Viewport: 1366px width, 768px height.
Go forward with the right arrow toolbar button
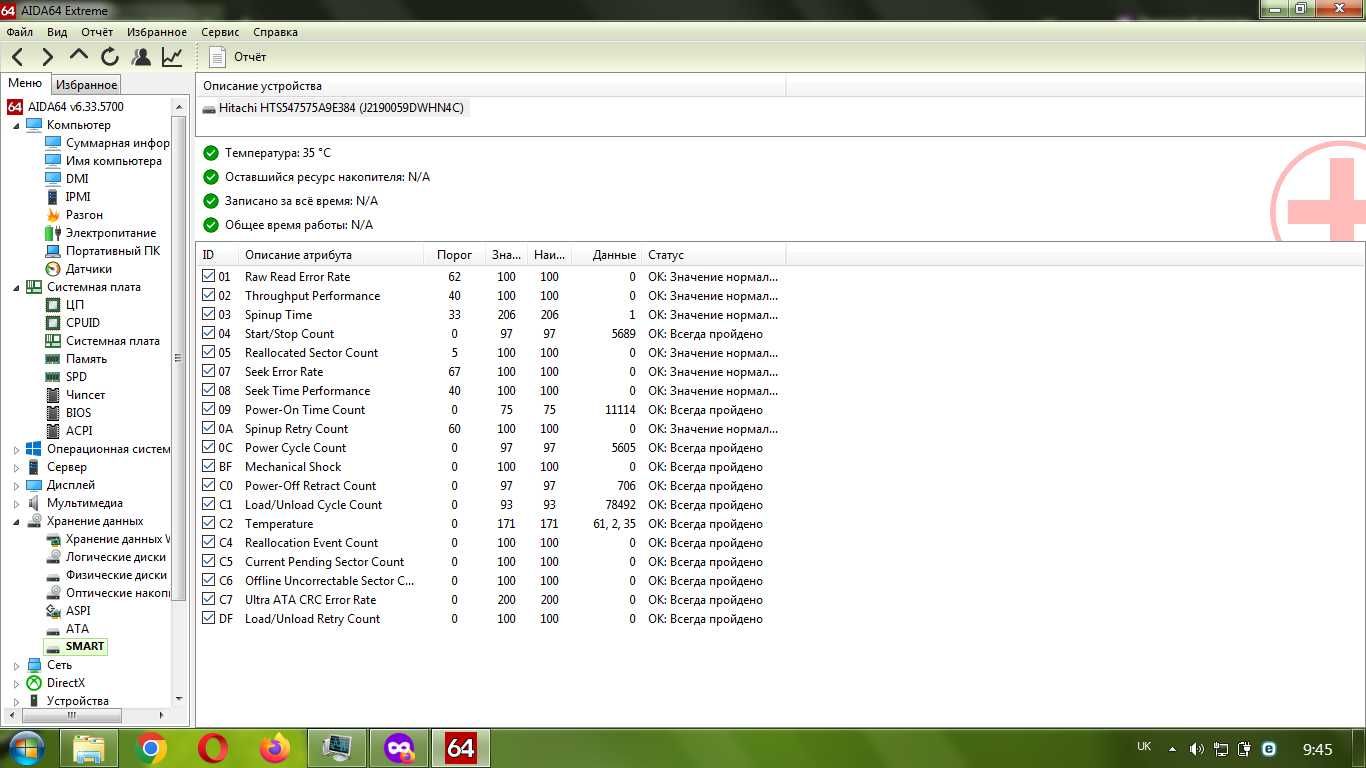pos(47,57)
